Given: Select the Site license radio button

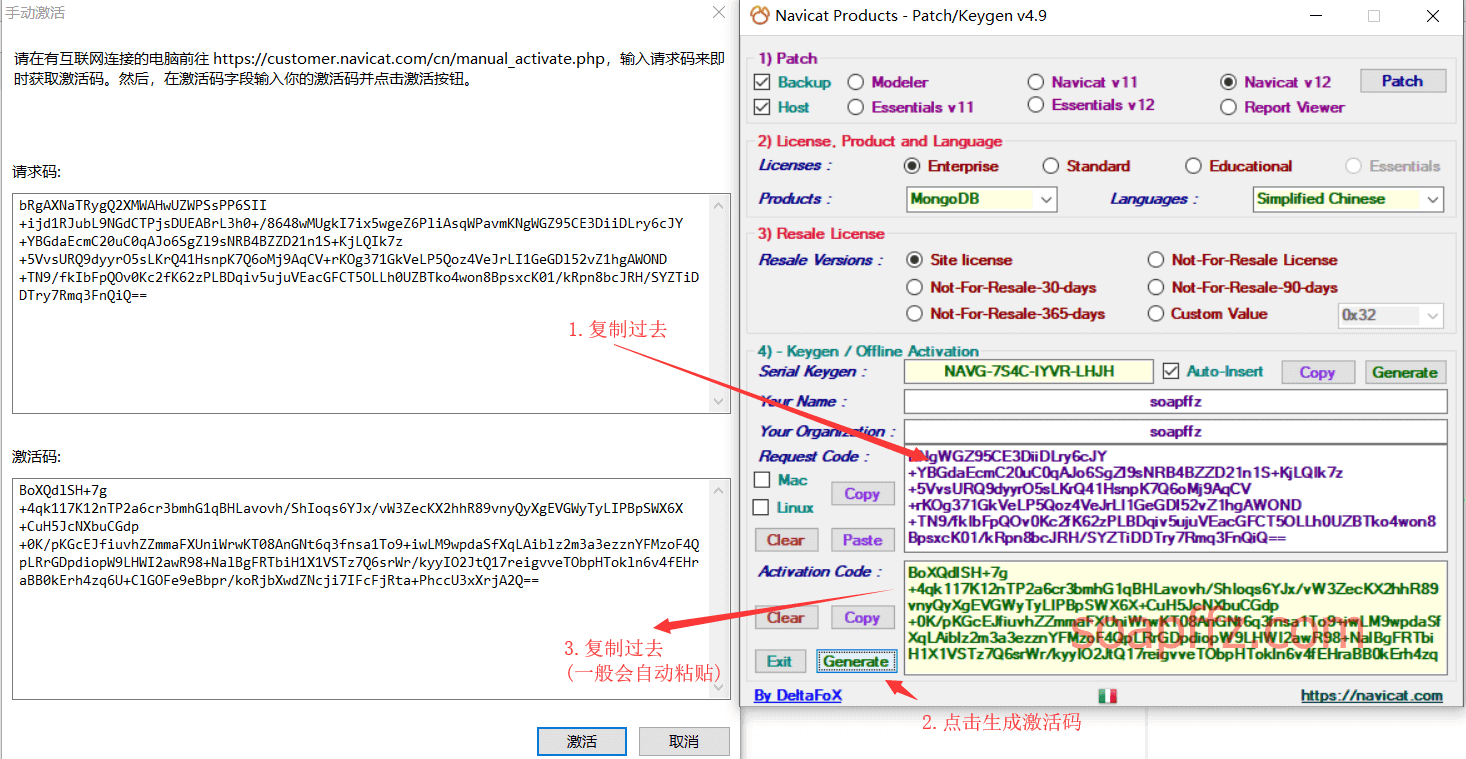Looking at the screenshot, I should pyautogui.click(x=914, y=260).
